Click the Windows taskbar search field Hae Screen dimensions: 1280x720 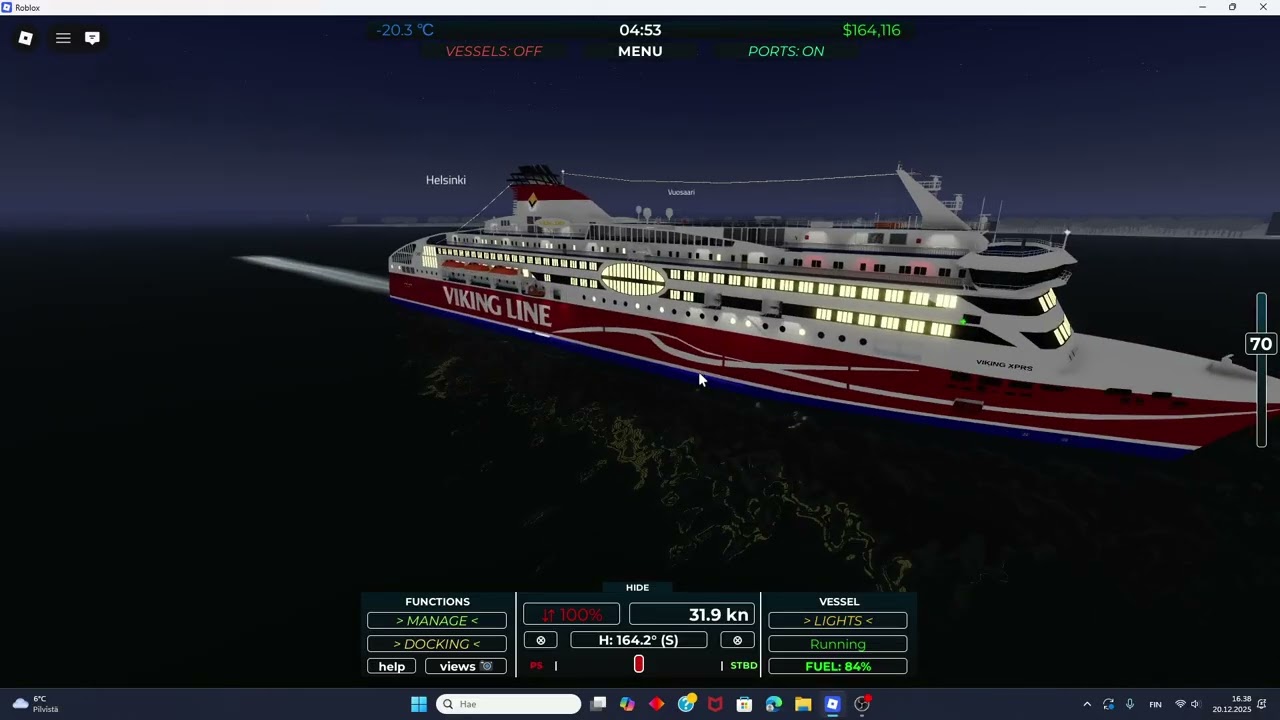(509, 704)
